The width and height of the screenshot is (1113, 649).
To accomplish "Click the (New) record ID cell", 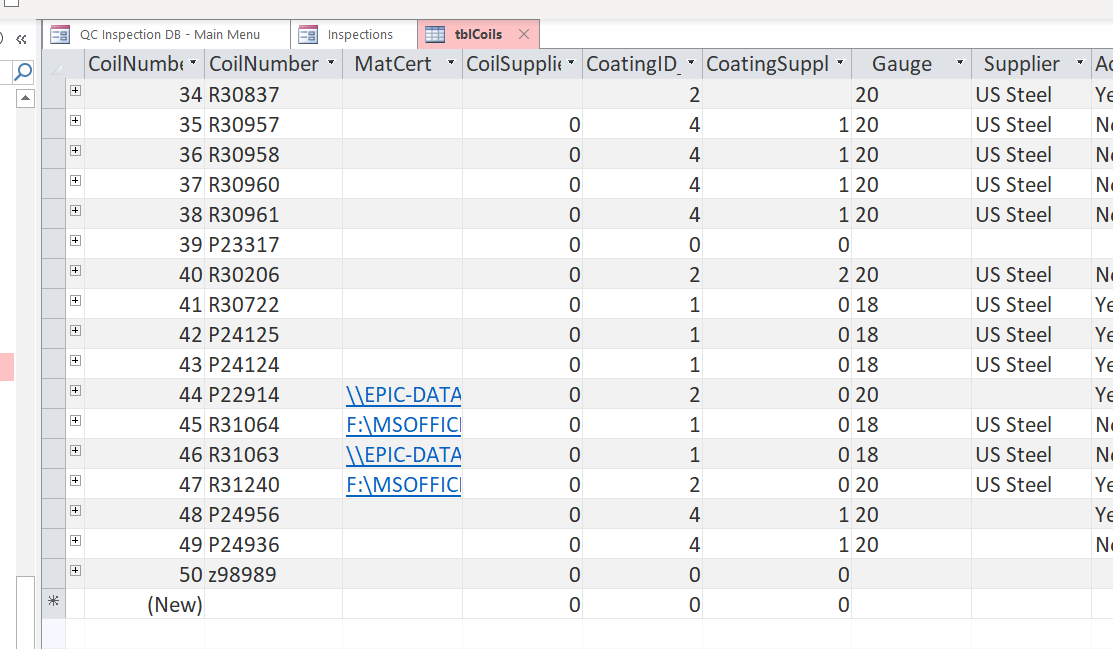I will pos(145,604).
